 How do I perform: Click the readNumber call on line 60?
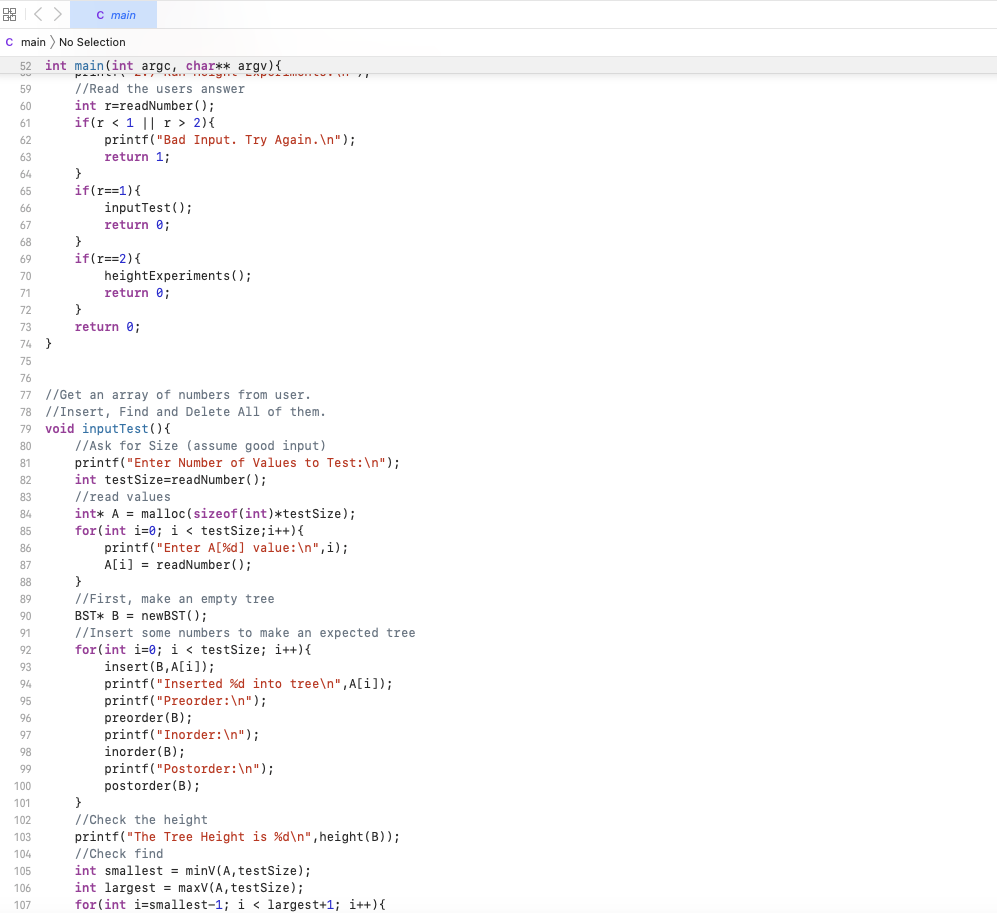tap(148, 105)
